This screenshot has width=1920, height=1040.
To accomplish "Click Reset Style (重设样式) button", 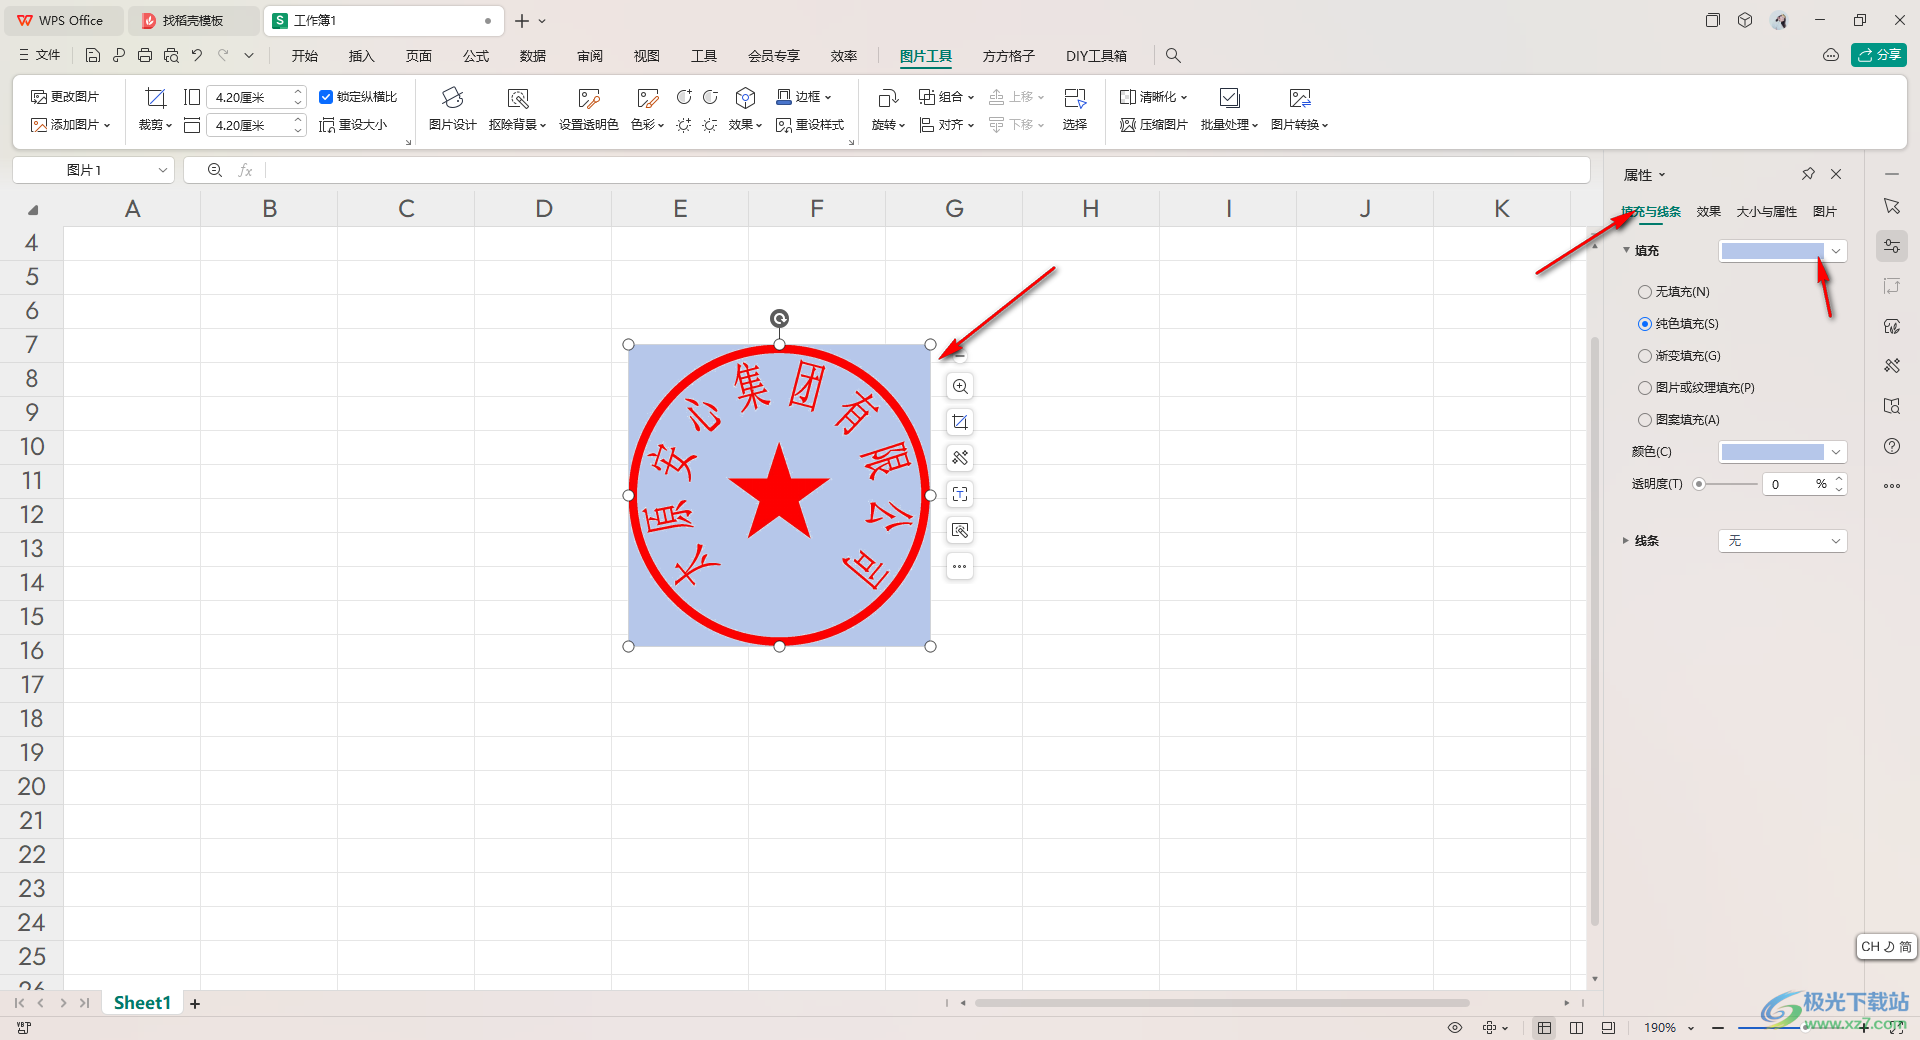I will click(810, 125).
